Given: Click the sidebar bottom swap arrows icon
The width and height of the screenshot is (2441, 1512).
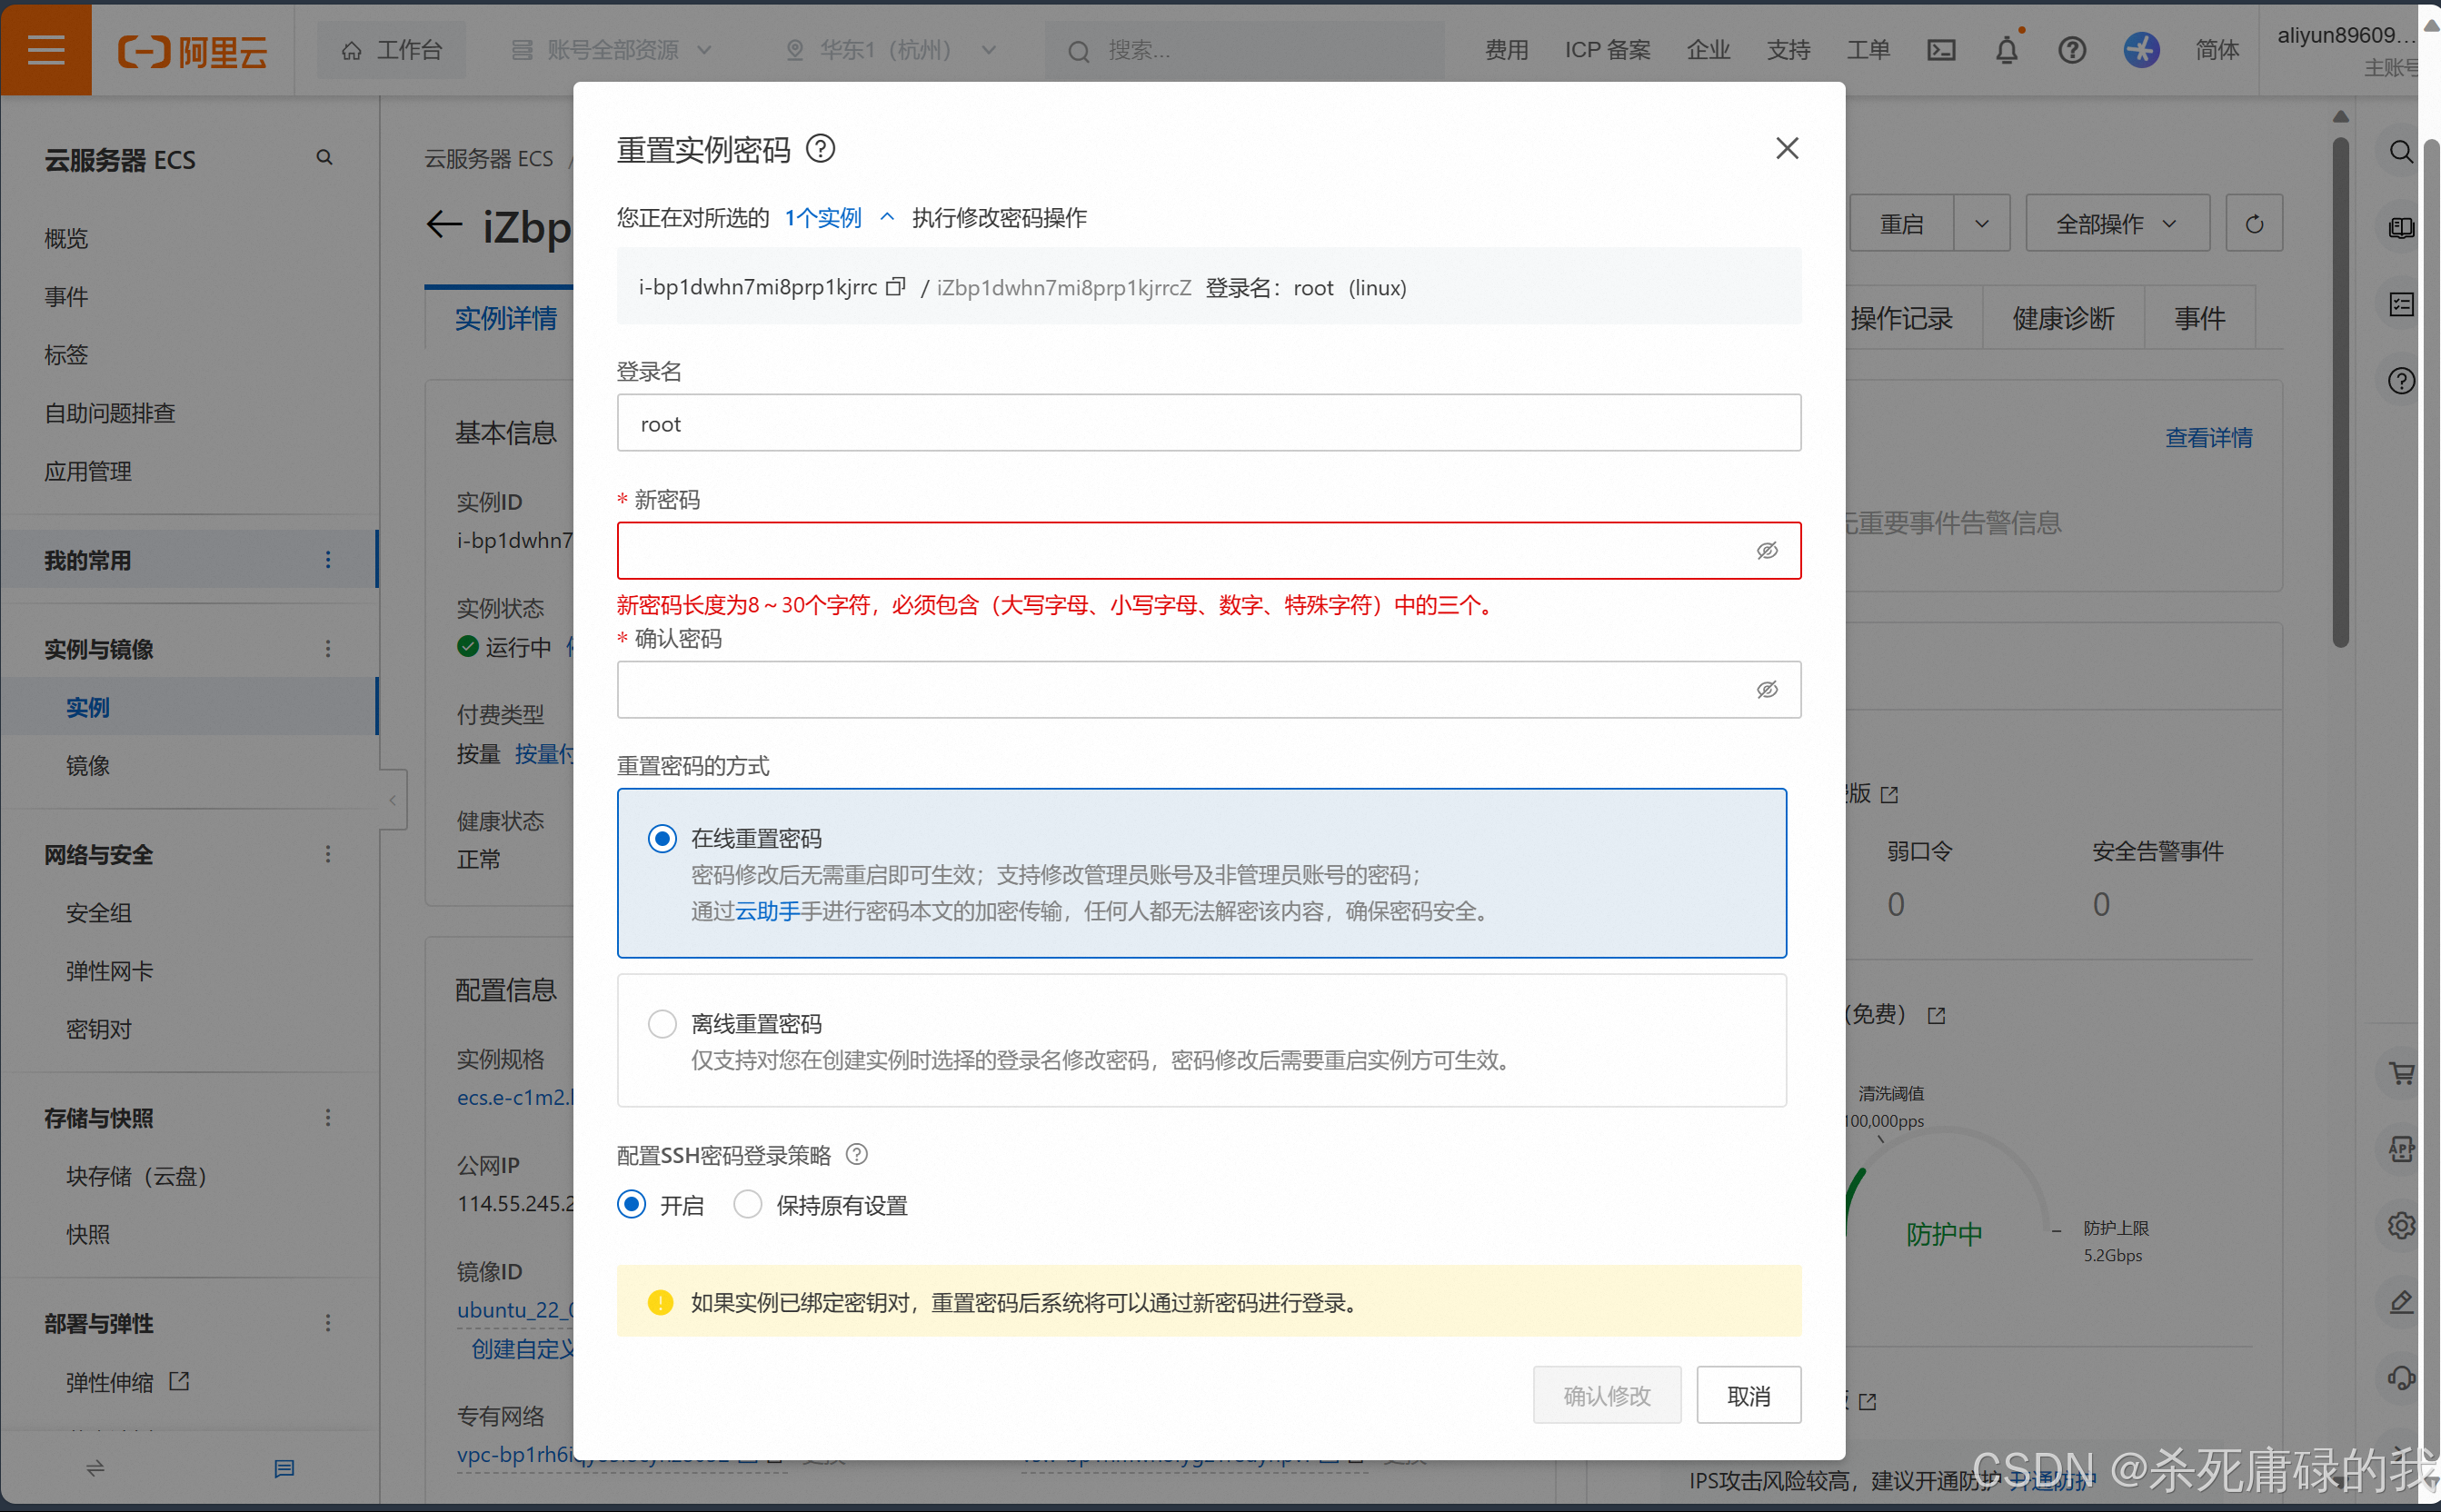Looking at the screenshot, I should 95,1468.
